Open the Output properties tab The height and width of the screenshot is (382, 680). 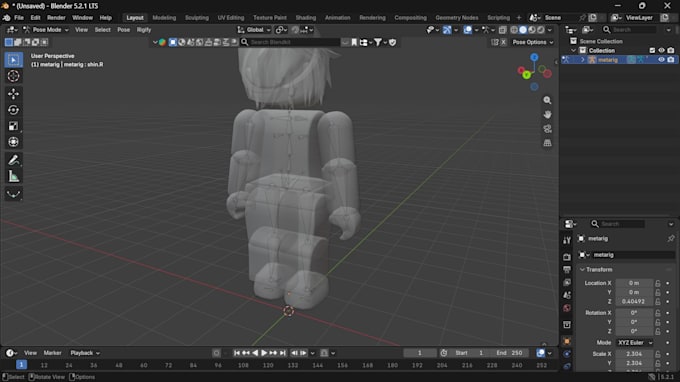pos(567,269)
